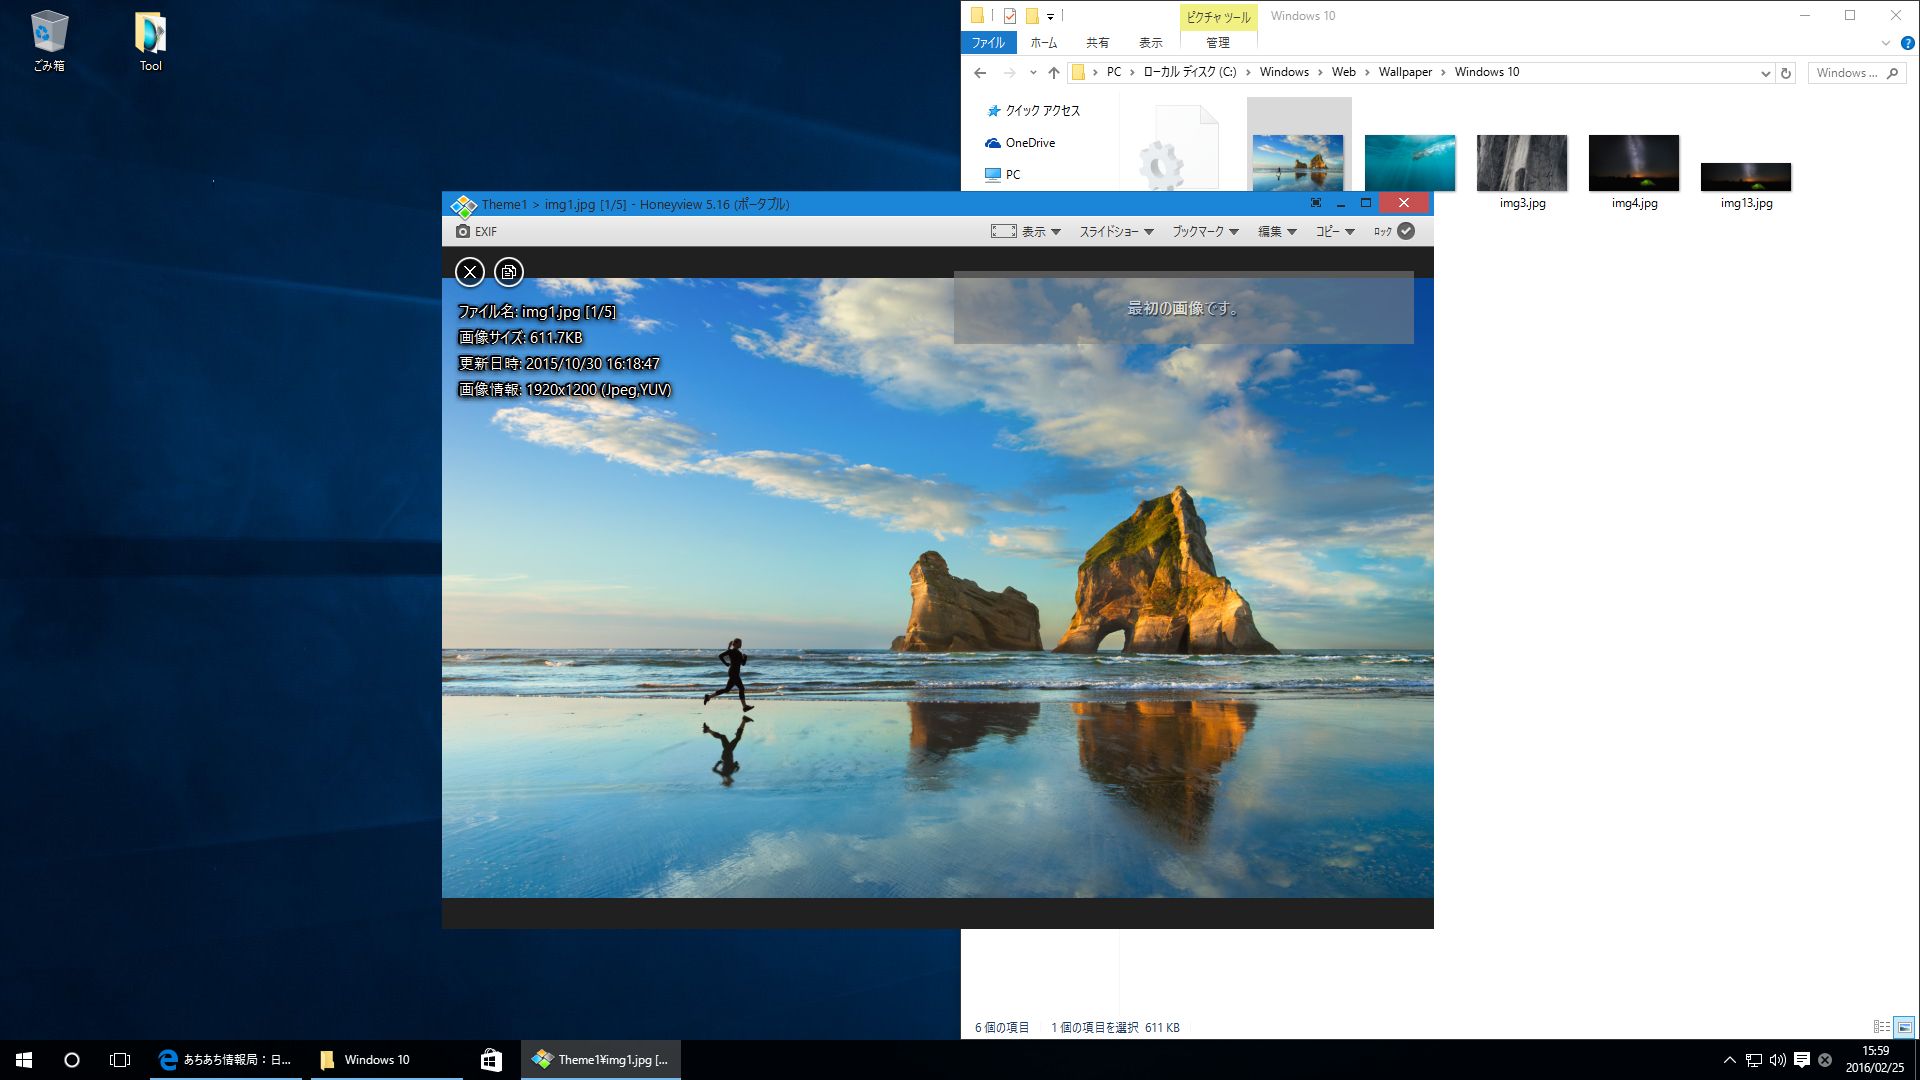
Task: Toggle Honeyview fullscreen mode icon
Action: pos(1316,203)
